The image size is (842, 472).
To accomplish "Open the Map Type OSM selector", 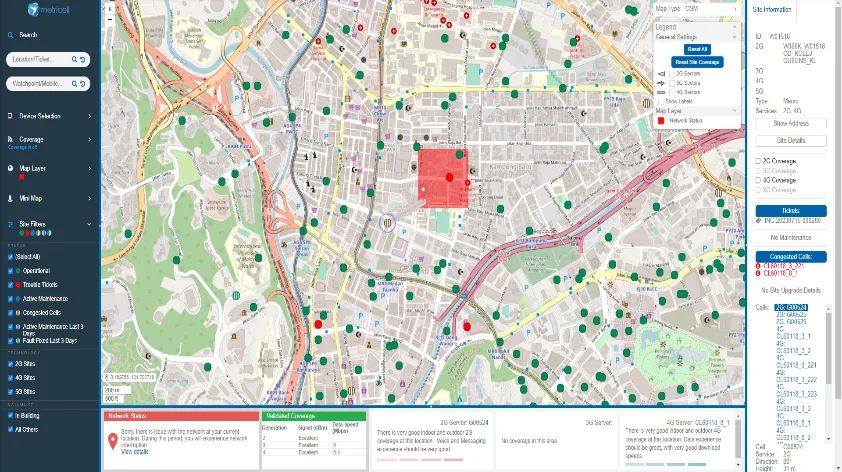I will pyautogui.click(x=696, y=9).
